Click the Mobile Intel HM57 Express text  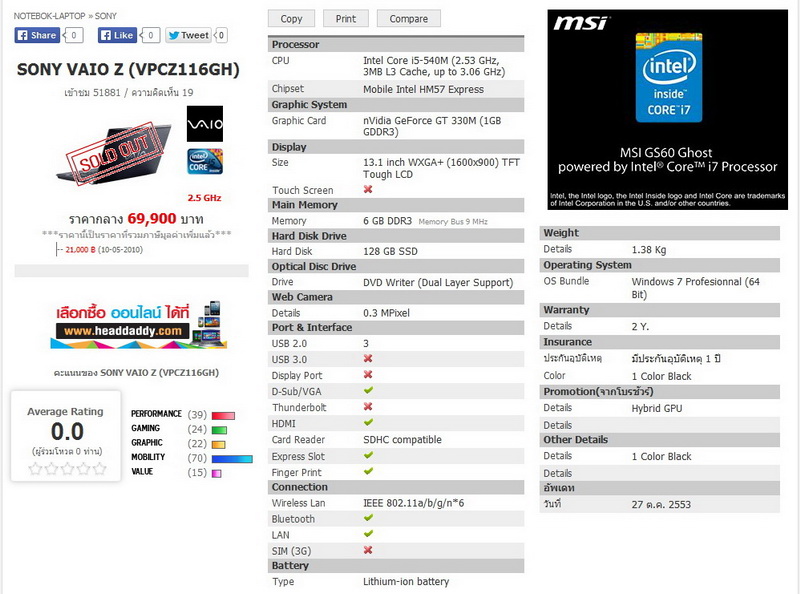pyautogui.click(x=423, y=89)
